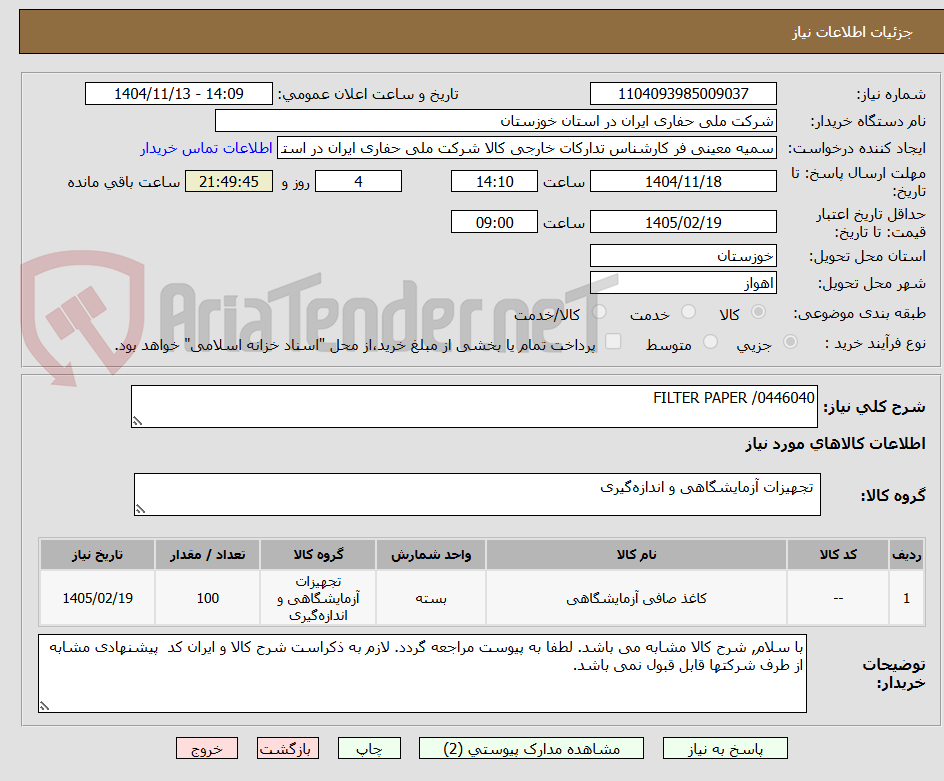Select the خدمت radio button

click(688, 311)
